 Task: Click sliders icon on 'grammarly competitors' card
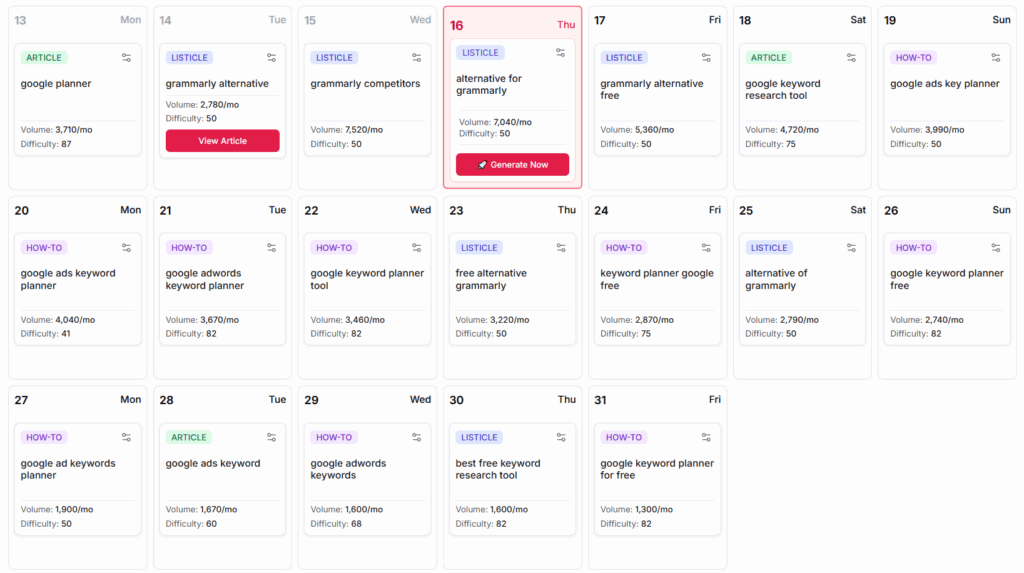point(416,58)
